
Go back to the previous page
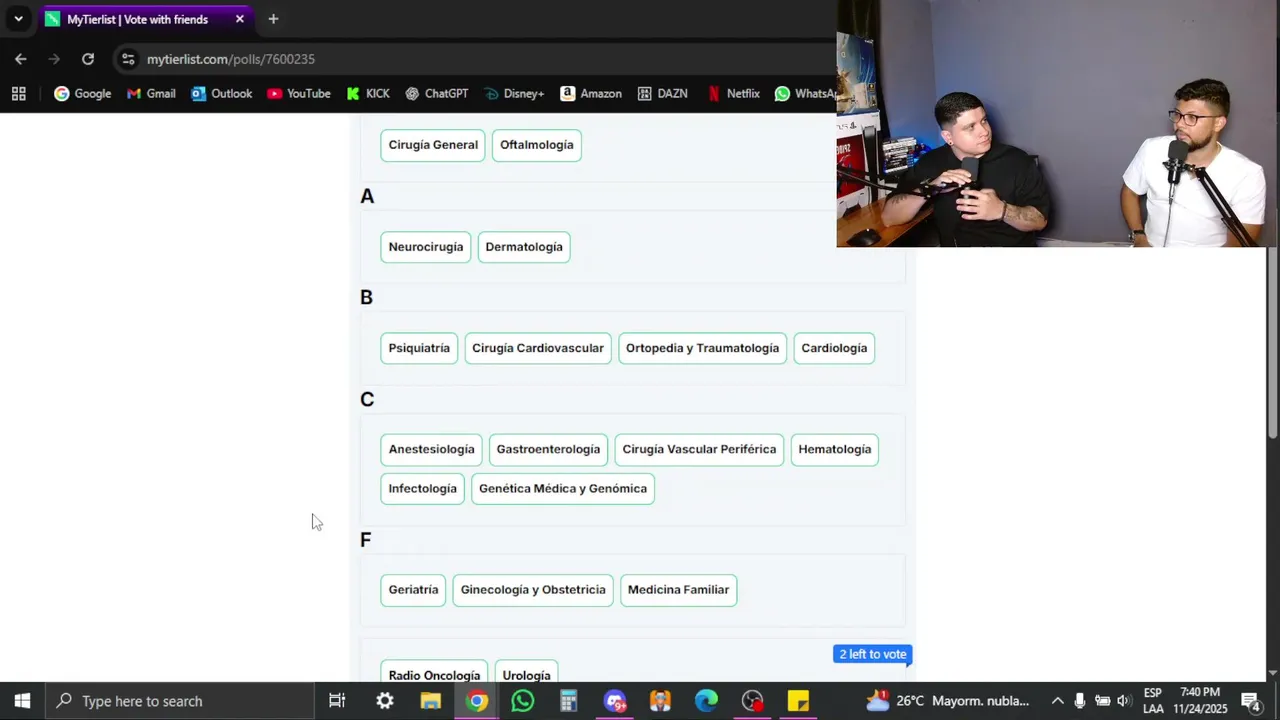tap(21, 59)
